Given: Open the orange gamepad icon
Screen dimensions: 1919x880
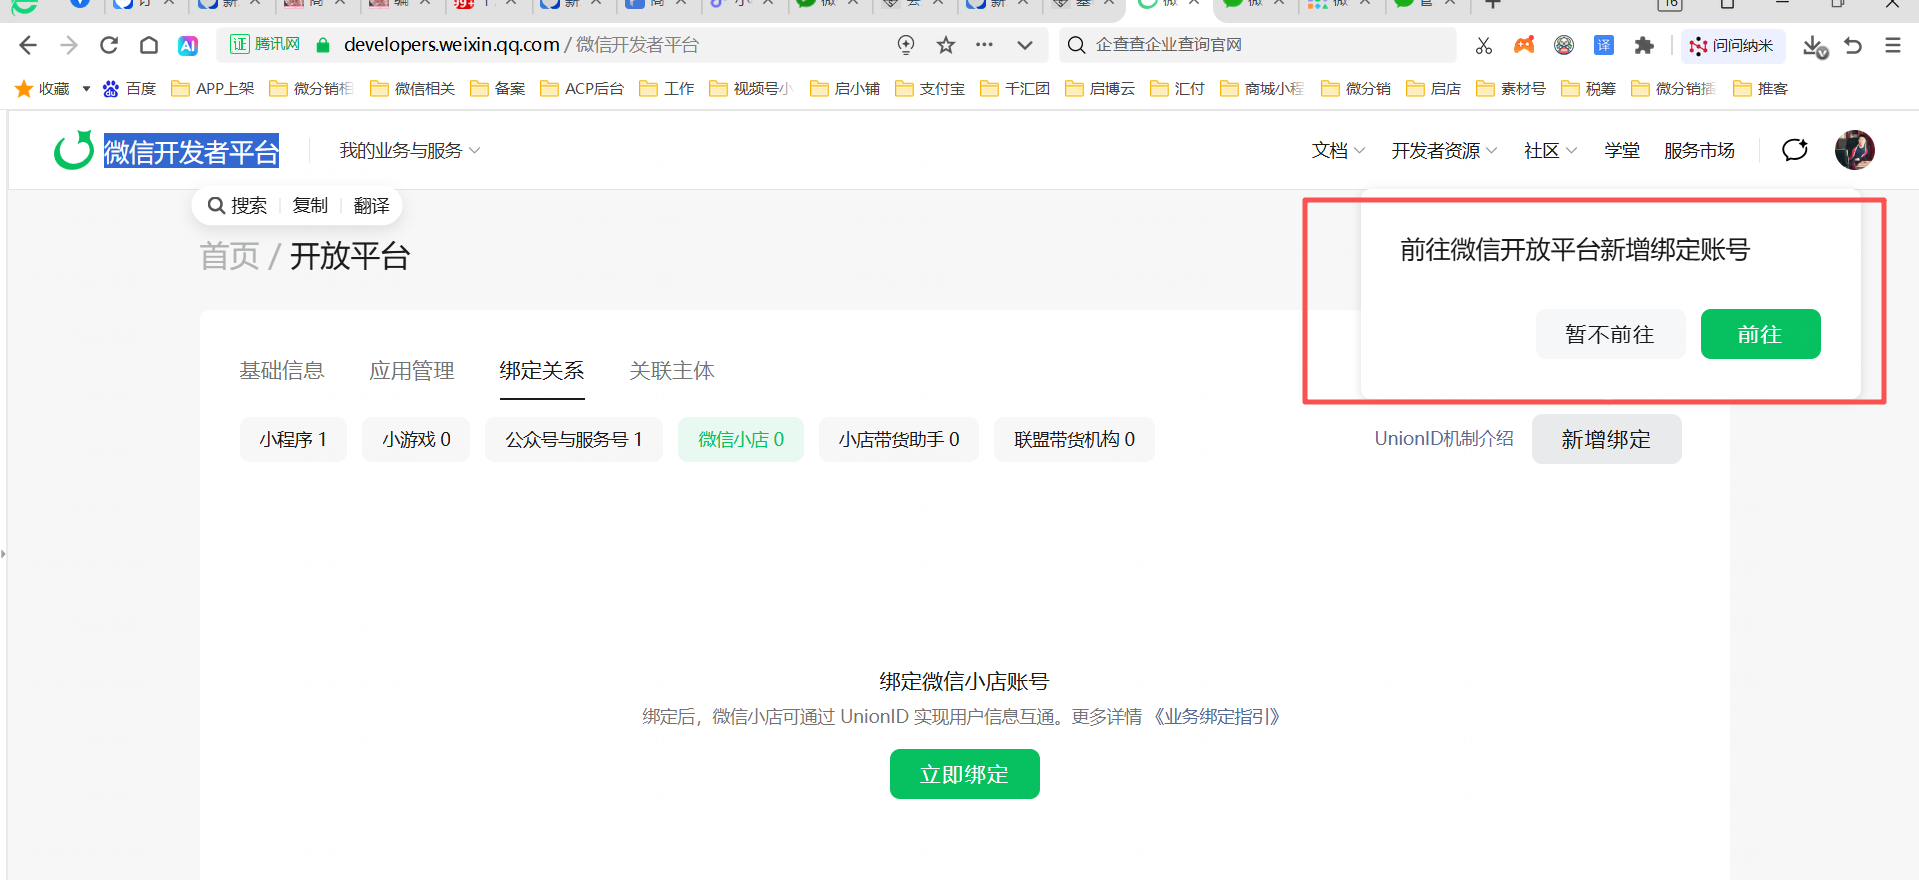Looking at the screenshot, I should 1524,45.
